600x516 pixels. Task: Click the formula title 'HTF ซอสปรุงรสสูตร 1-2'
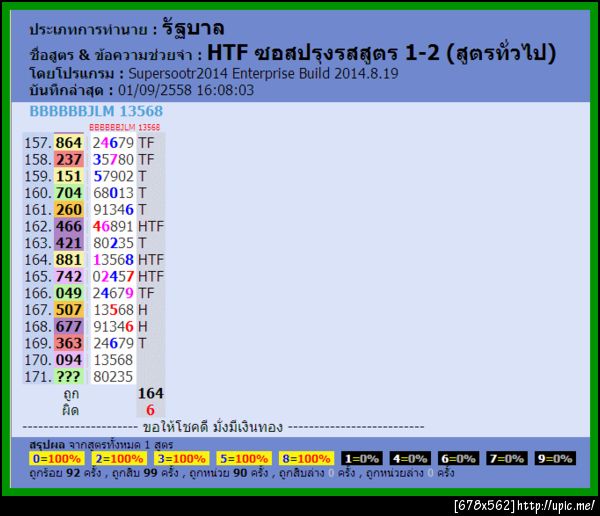pyautogui.click(x=323, y=53)
